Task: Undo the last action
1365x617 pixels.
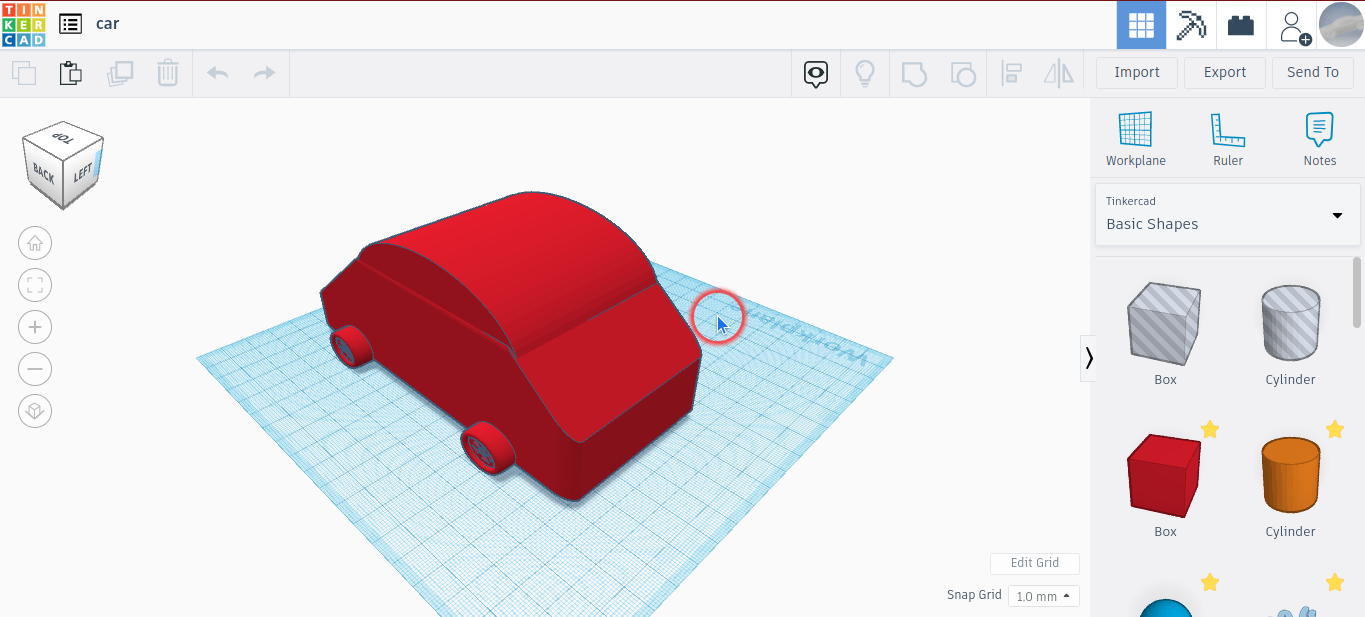Action: click(216, 72)
